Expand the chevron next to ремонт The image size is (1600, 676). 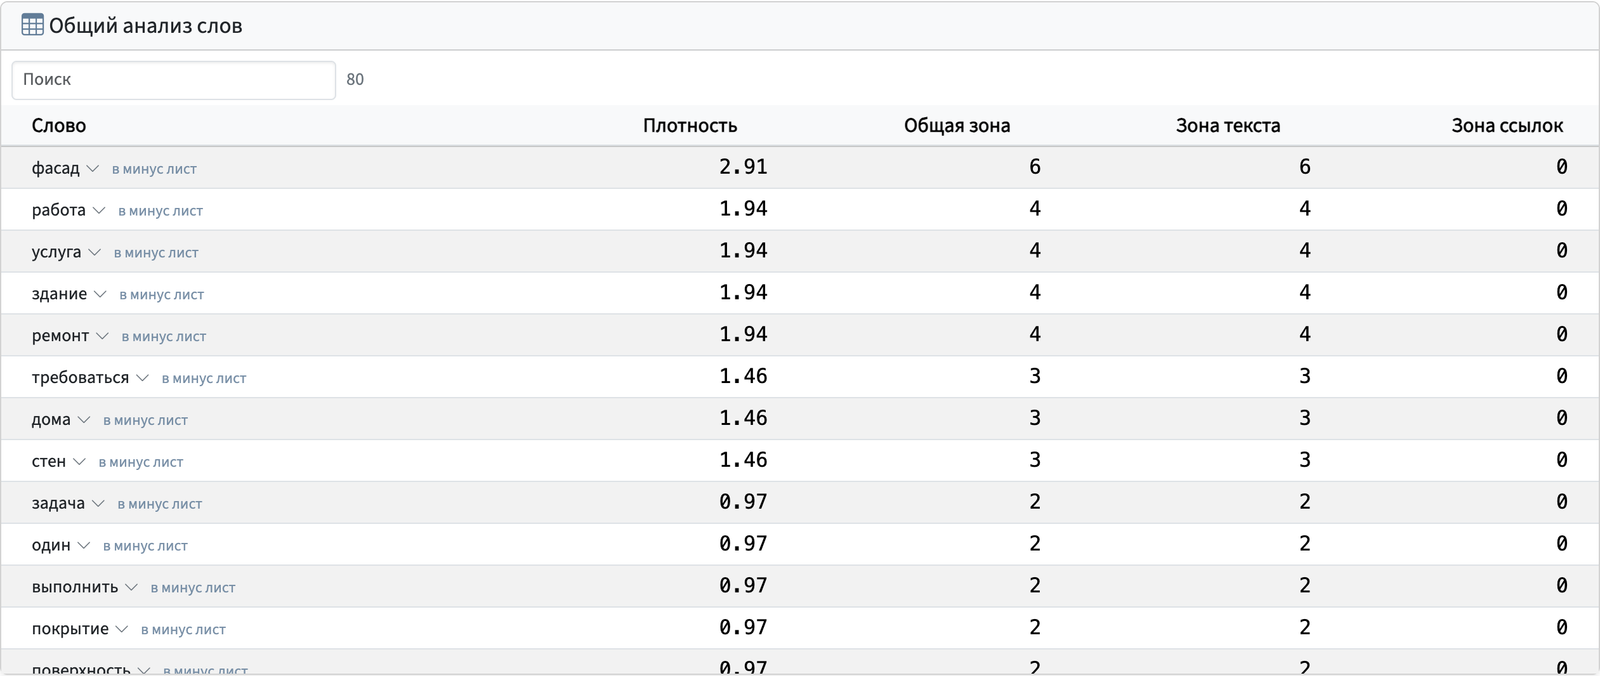pos(102,337)
